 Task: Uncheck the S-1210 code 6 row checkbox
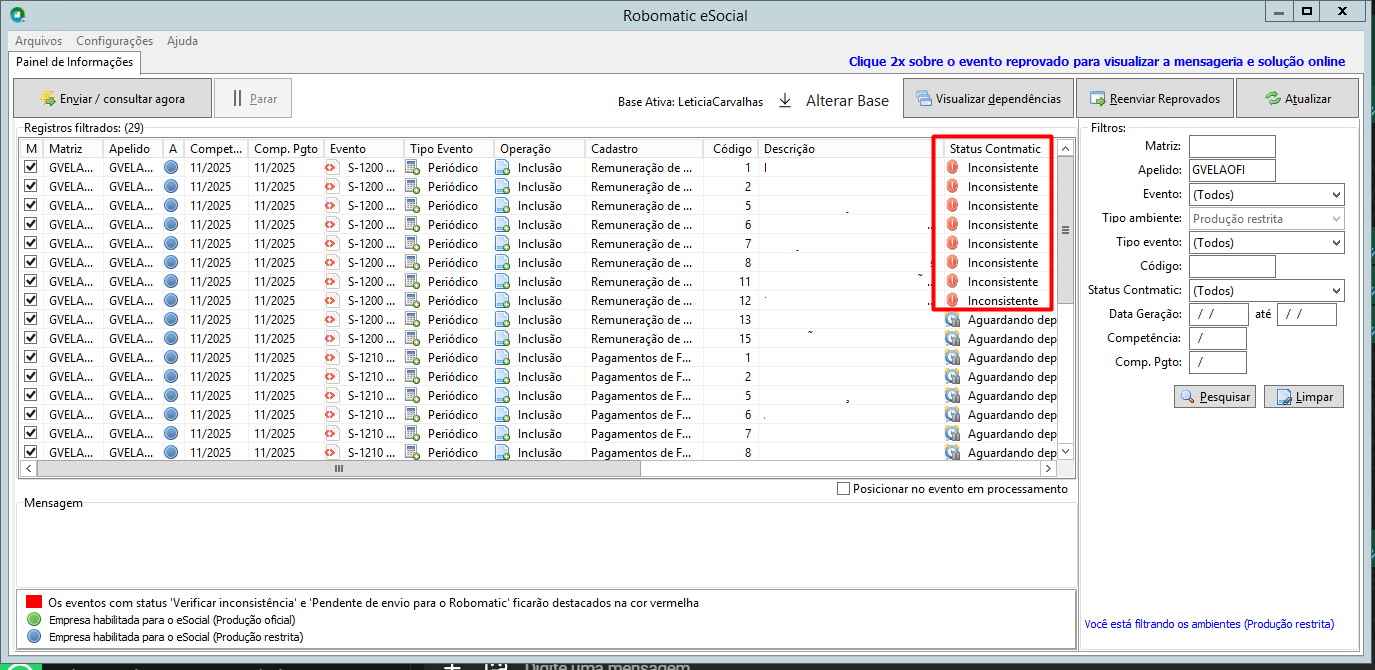pos(31,415)
